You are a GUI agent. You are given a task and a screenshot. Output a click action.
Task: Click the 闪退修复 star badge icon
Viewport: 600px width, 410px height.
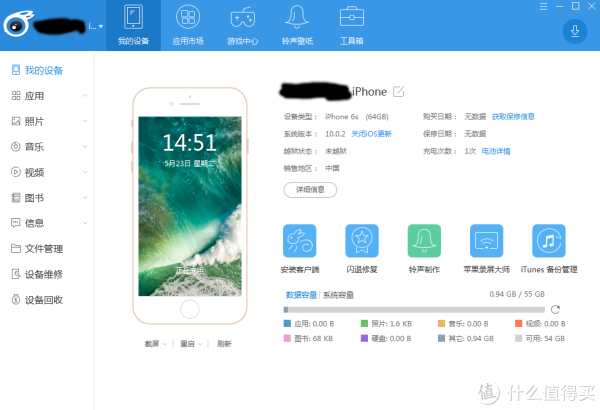(x=362, y=241)
